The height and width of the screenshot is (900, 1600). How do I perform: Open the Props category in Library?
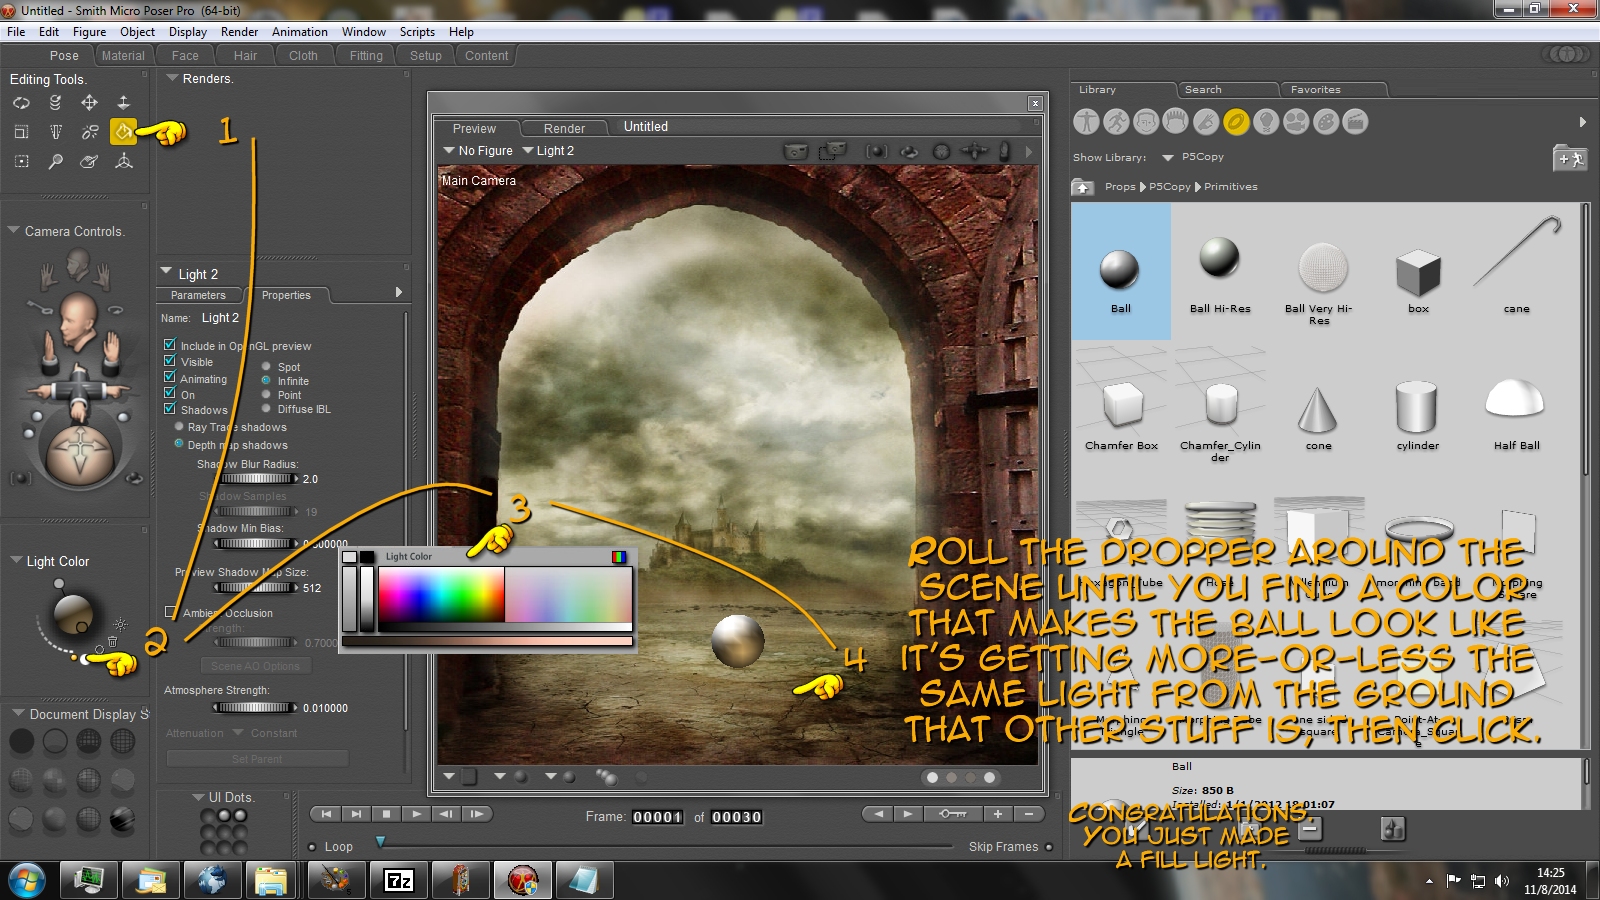click(1236, 122)
